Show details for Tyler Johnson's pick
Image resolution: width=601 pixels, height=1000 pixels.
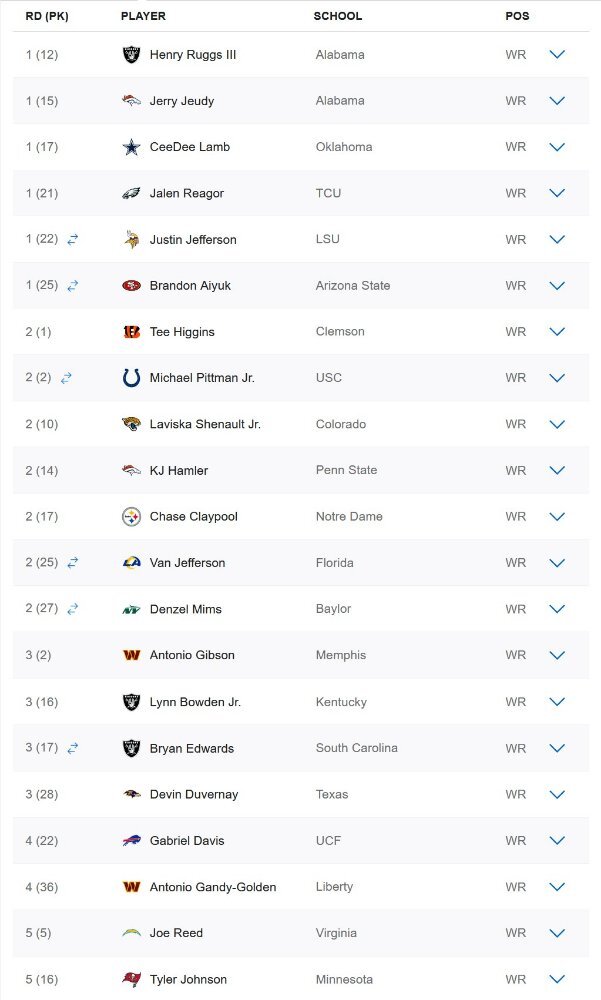tap(557, 980)
